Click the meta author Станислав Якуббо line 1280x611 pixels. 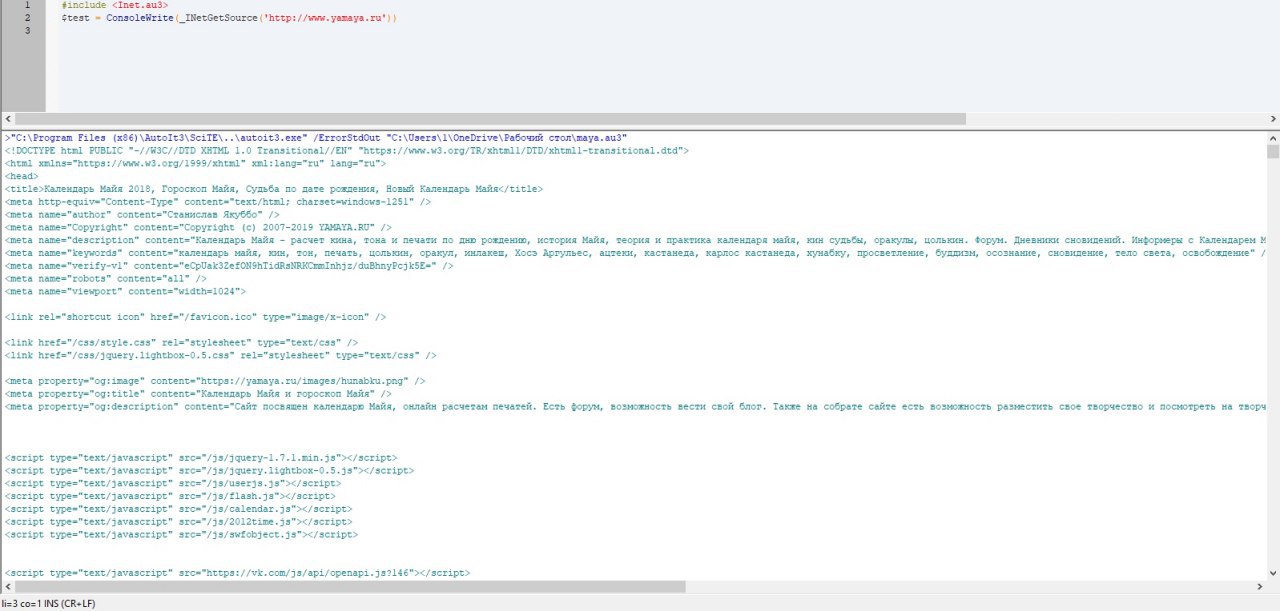[142, 214]
